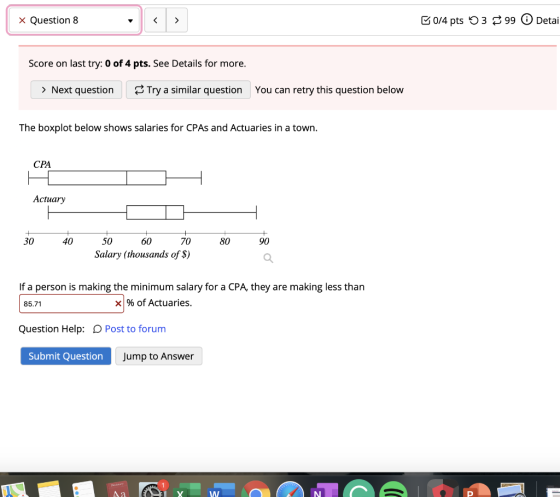Viewport: 560px width, 497px height.
Task: Click Try a similar question button
Action: point(188,90)
